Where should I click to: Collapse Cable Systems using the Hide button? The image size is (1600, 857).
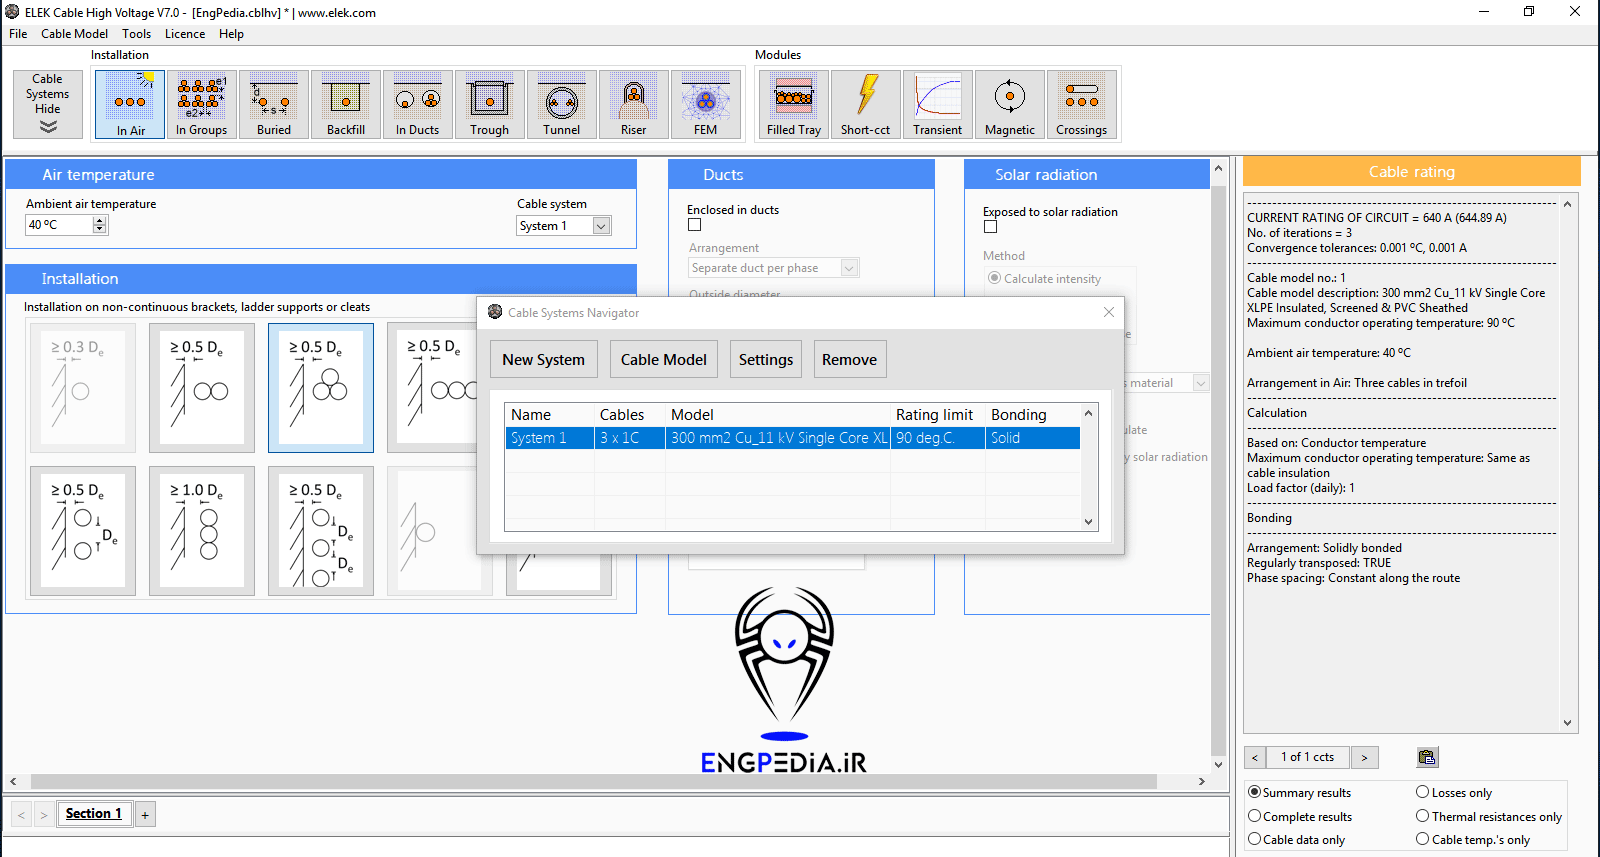[x=48, y=104]
